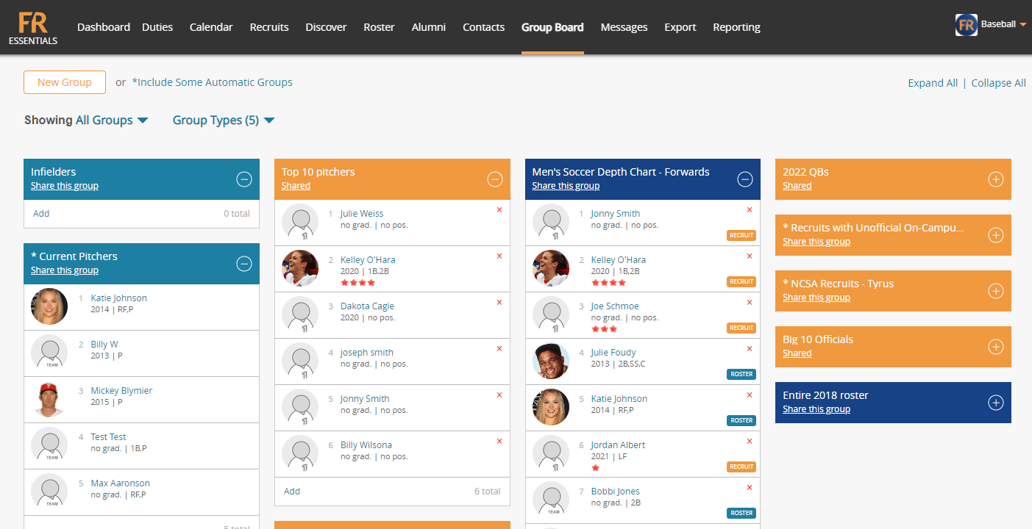Screen dimensions: 1032x529
Task: Expand the Entire 2018 roster group
Action: point(996,403)
